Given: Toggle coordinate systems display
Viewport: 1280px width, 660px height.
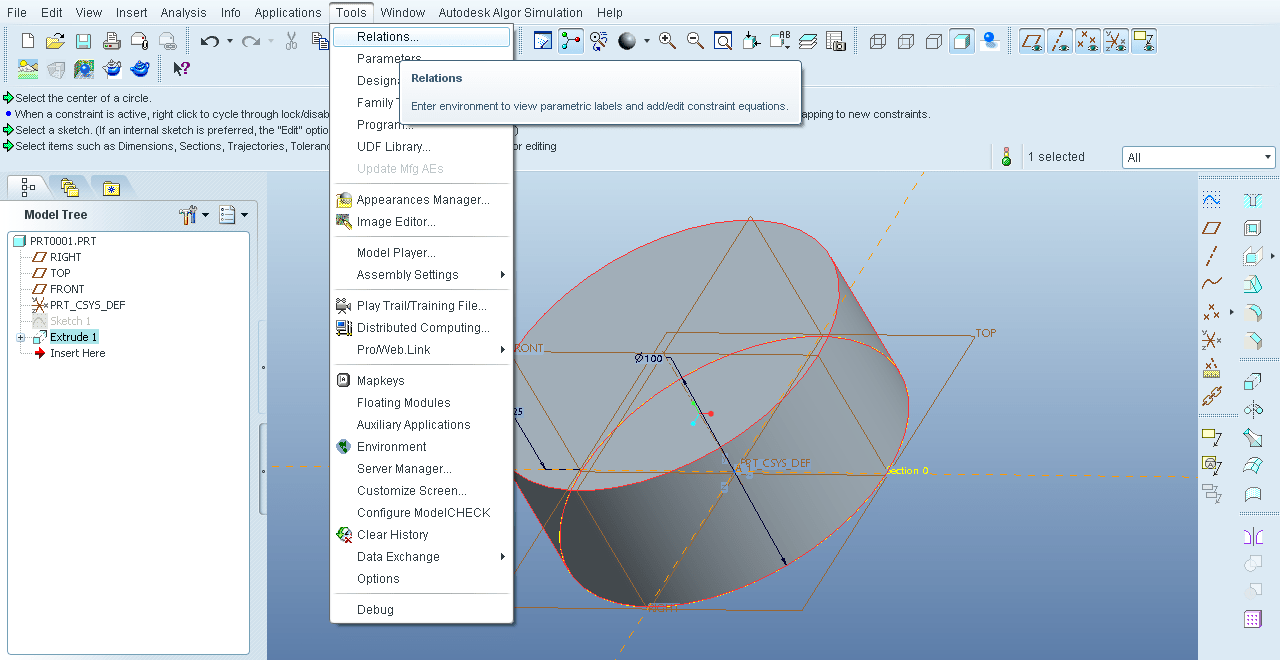Looking at the screenshot, I should tap(1116, 41).
